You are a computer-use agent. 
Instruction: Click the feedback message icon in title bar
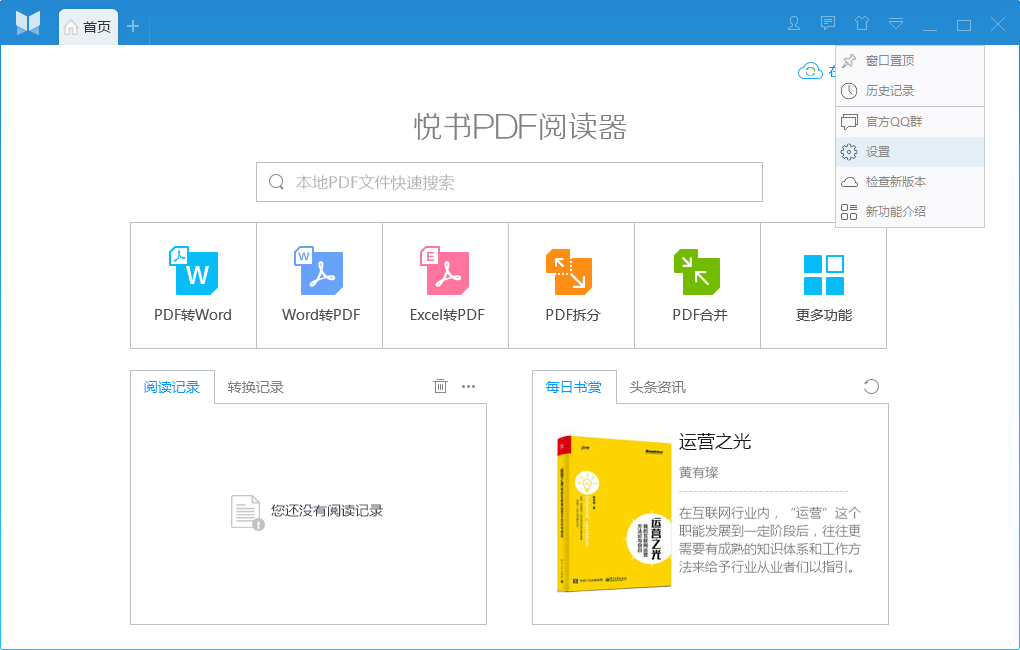827,23
